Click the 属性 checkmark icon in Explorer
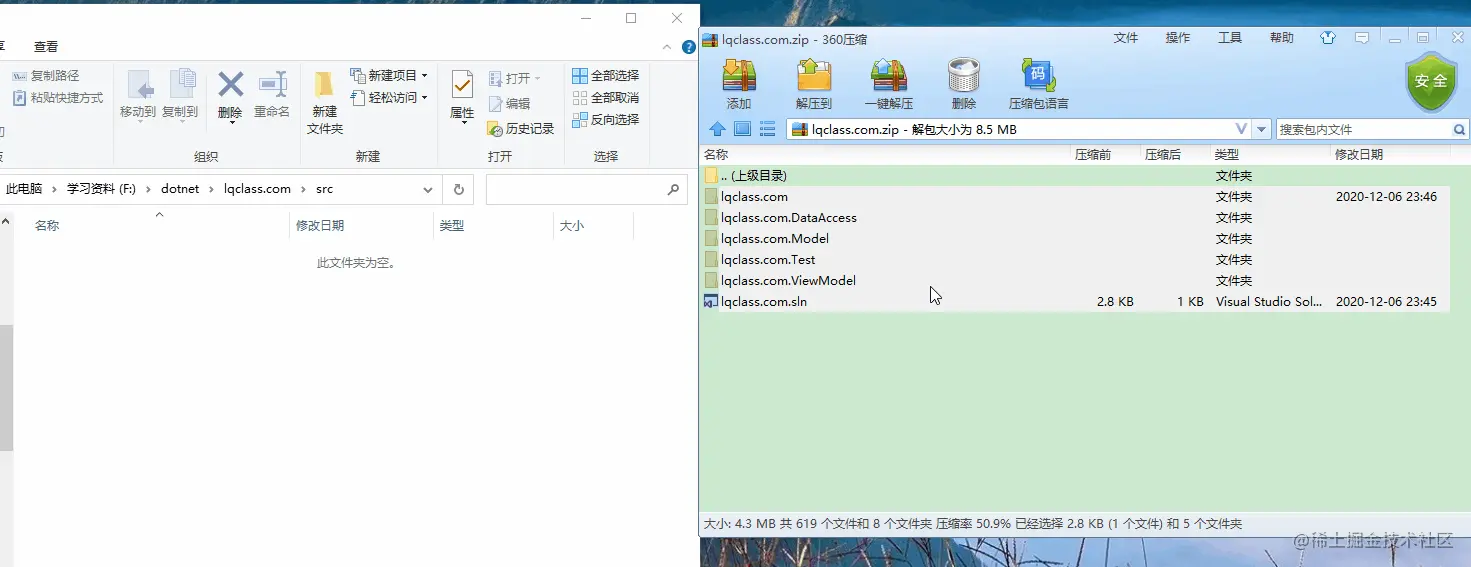 462,84
